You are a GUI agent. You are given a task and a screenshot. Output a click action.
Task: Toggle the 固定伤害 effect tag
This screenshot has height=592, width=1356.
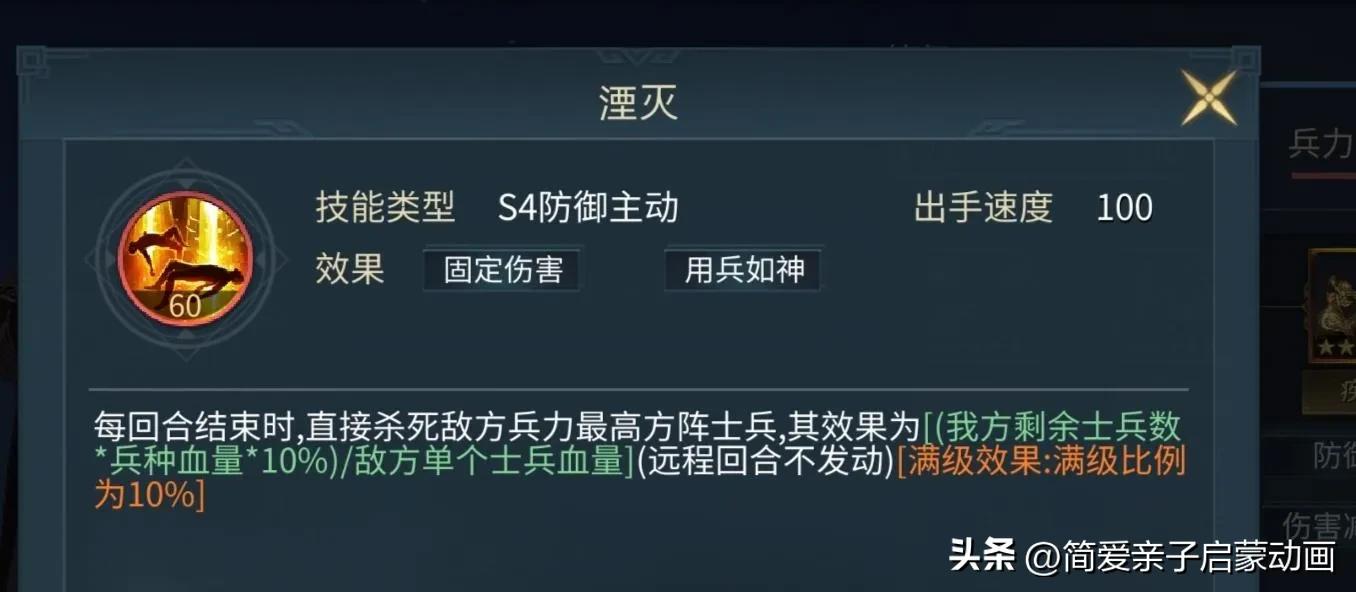(501, 270)
